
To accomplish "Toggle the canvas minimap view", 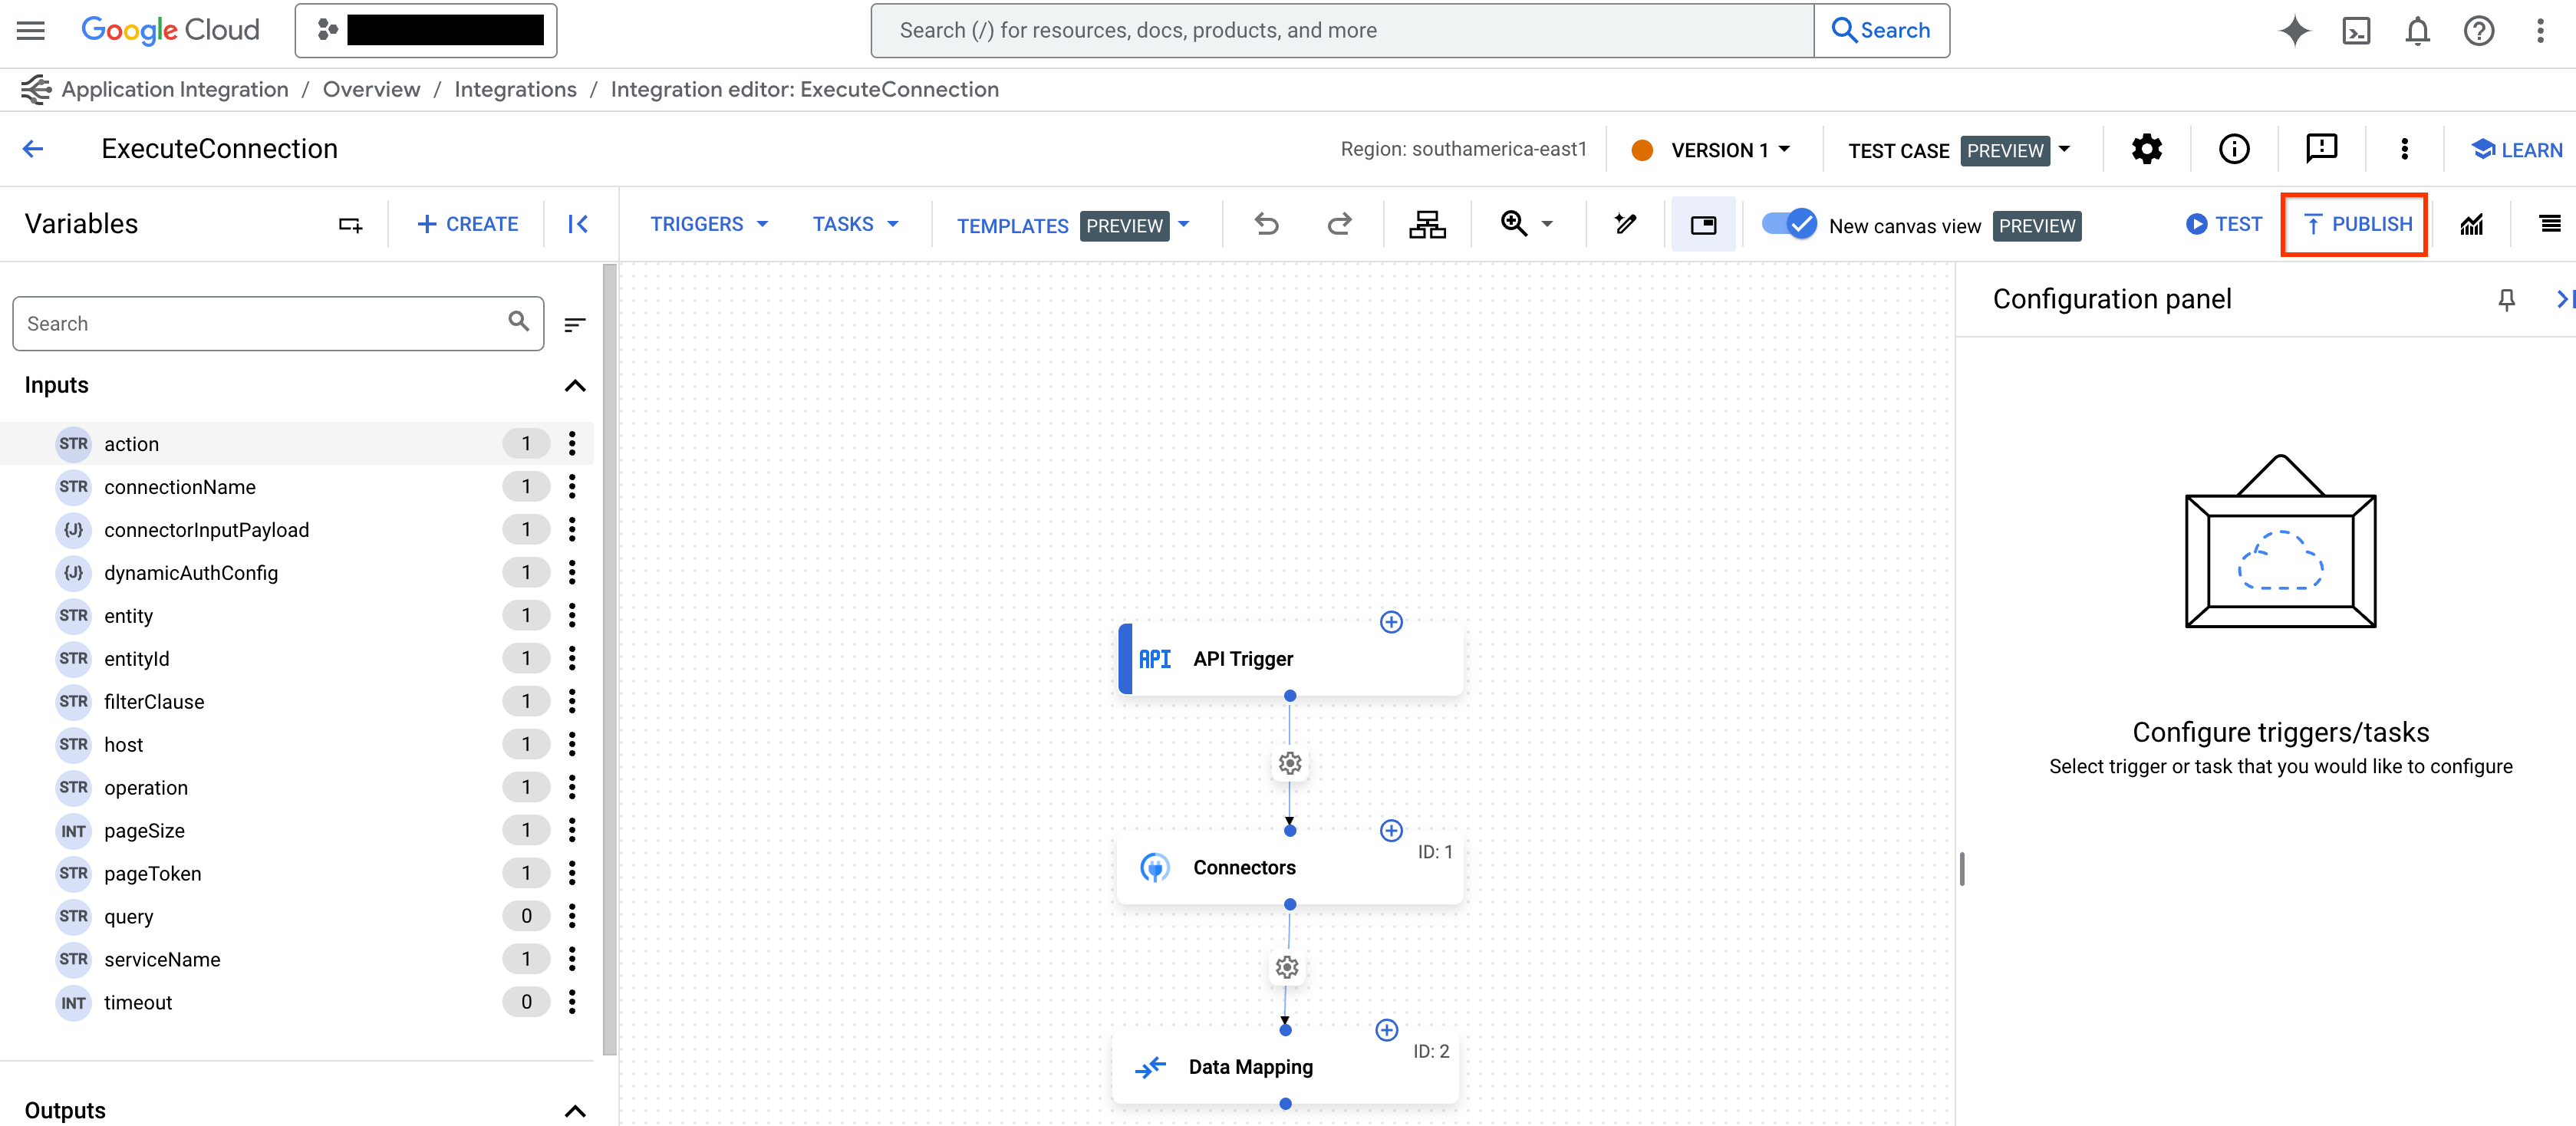I will (x=1703, y=224).
